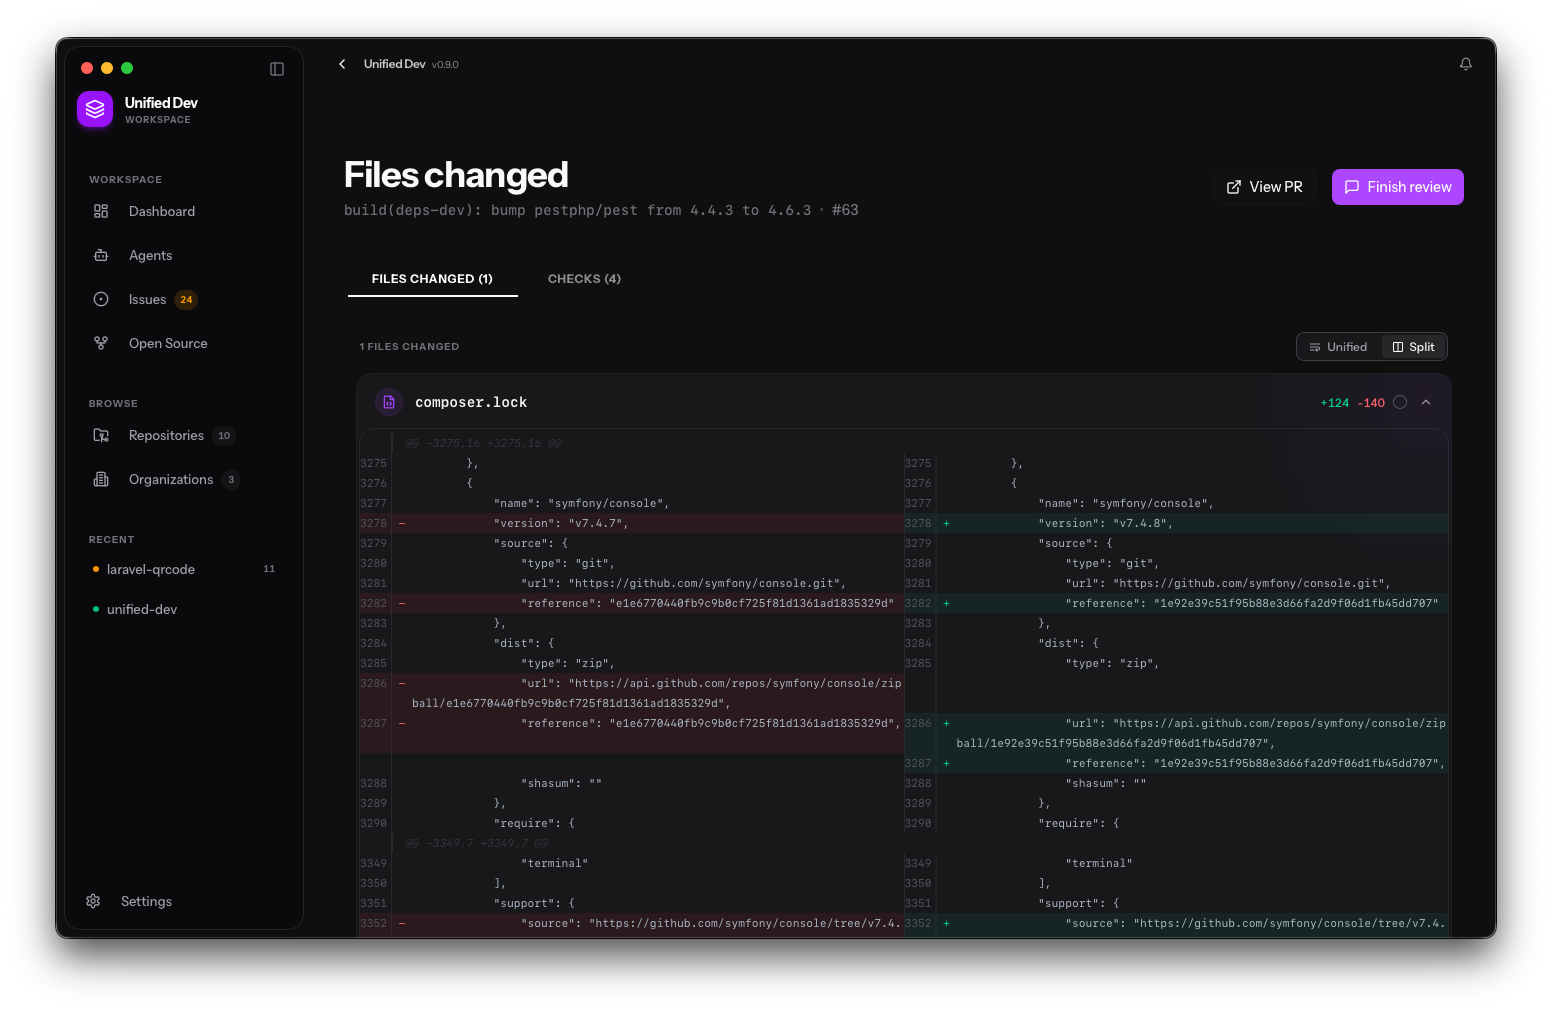1552x1012 pixels.
Task: Toggle the sidebar panel icon
Action: tap(277, 69)
